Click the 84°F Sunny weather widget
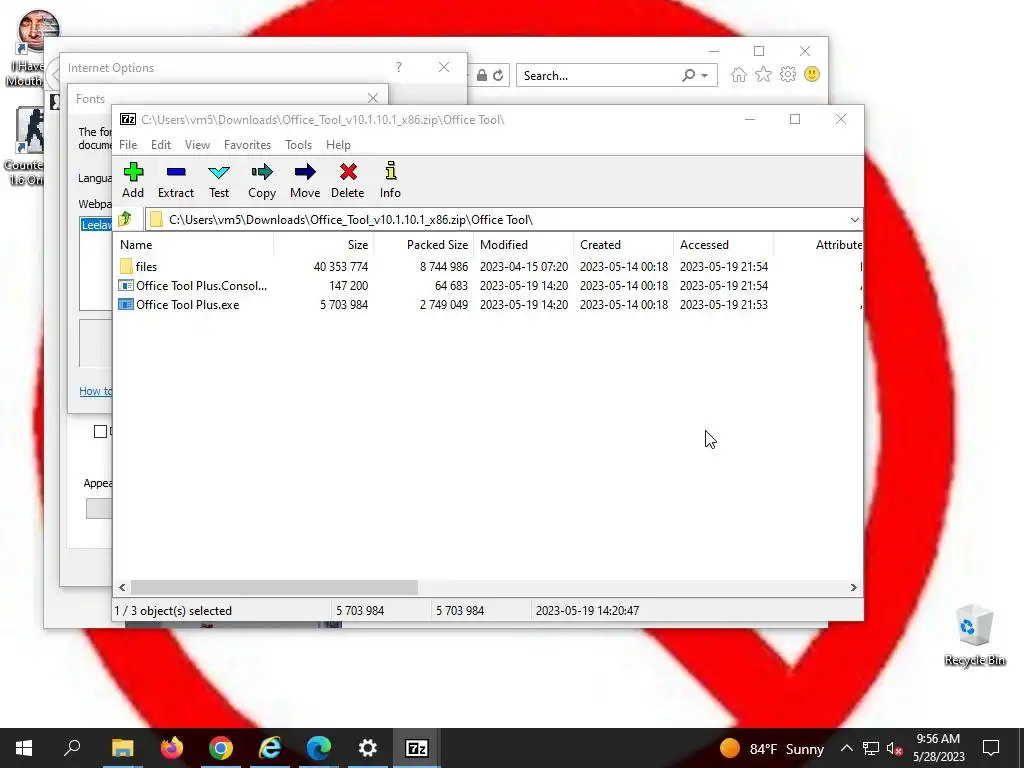1024x768 pixels. point(772,748)
